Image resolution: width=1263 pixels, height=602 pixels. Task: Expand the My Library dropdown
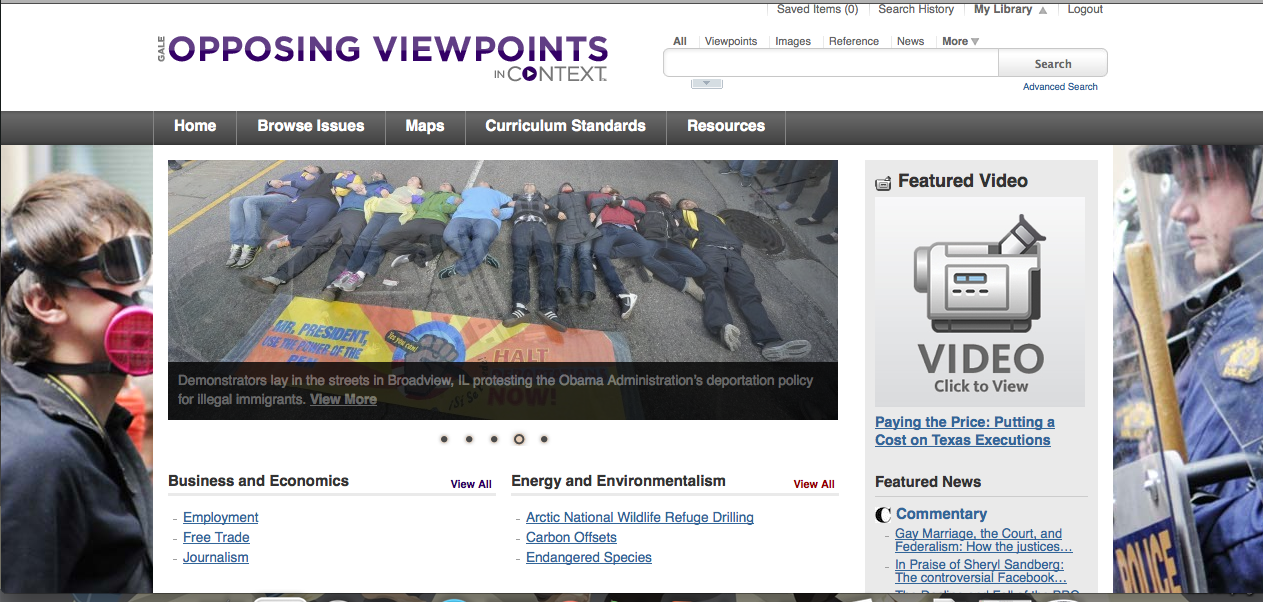(x=1010, y=9)
